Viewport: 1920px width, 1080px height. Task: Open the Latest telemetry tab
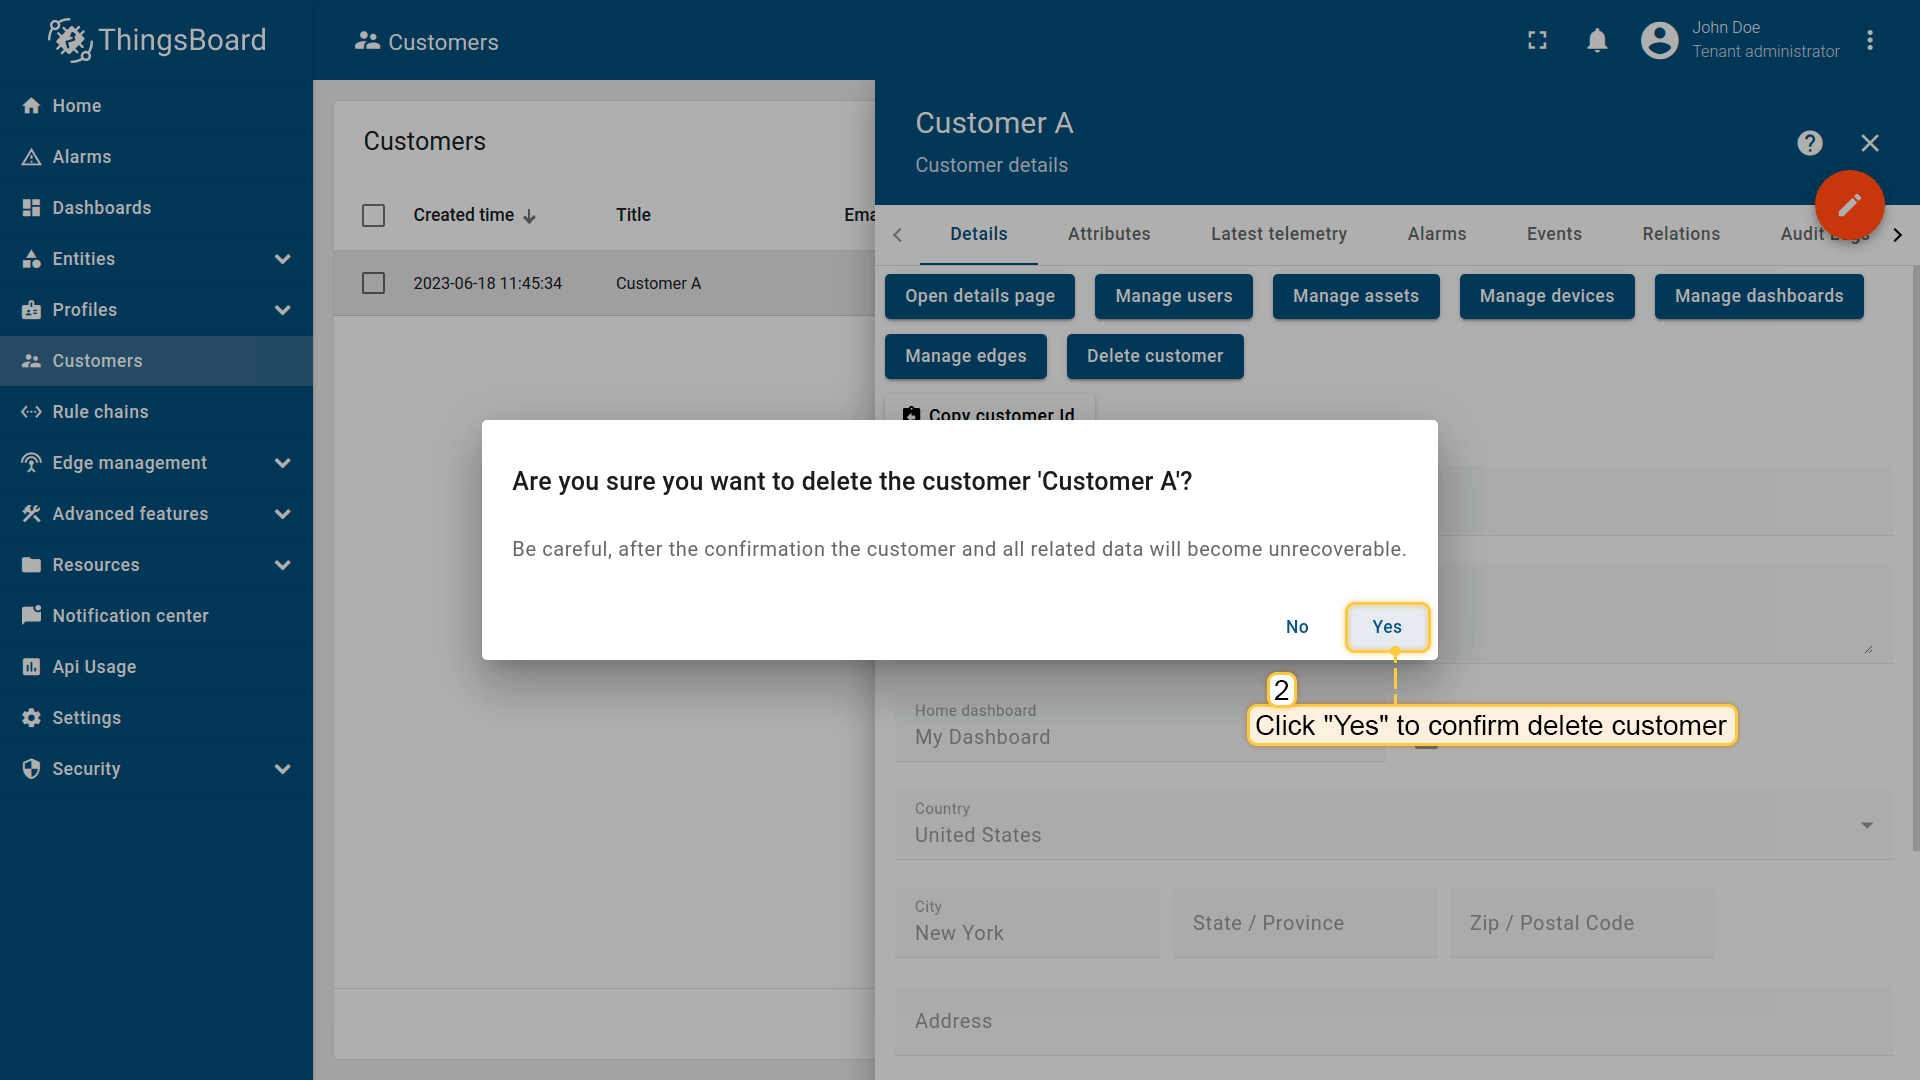tap(1278, 234)
